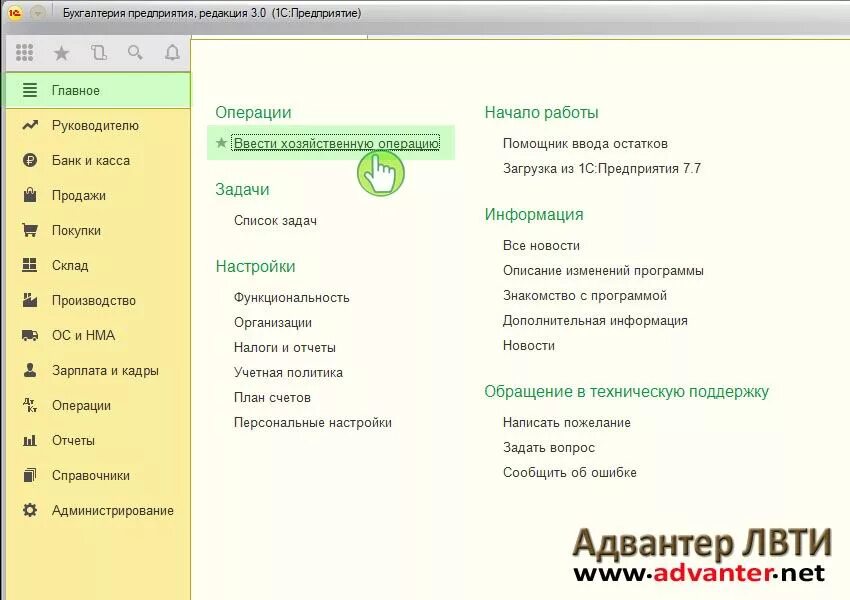Open Помощник ввода остатков
The image size is (850, 600).
(x=585, y=144)
